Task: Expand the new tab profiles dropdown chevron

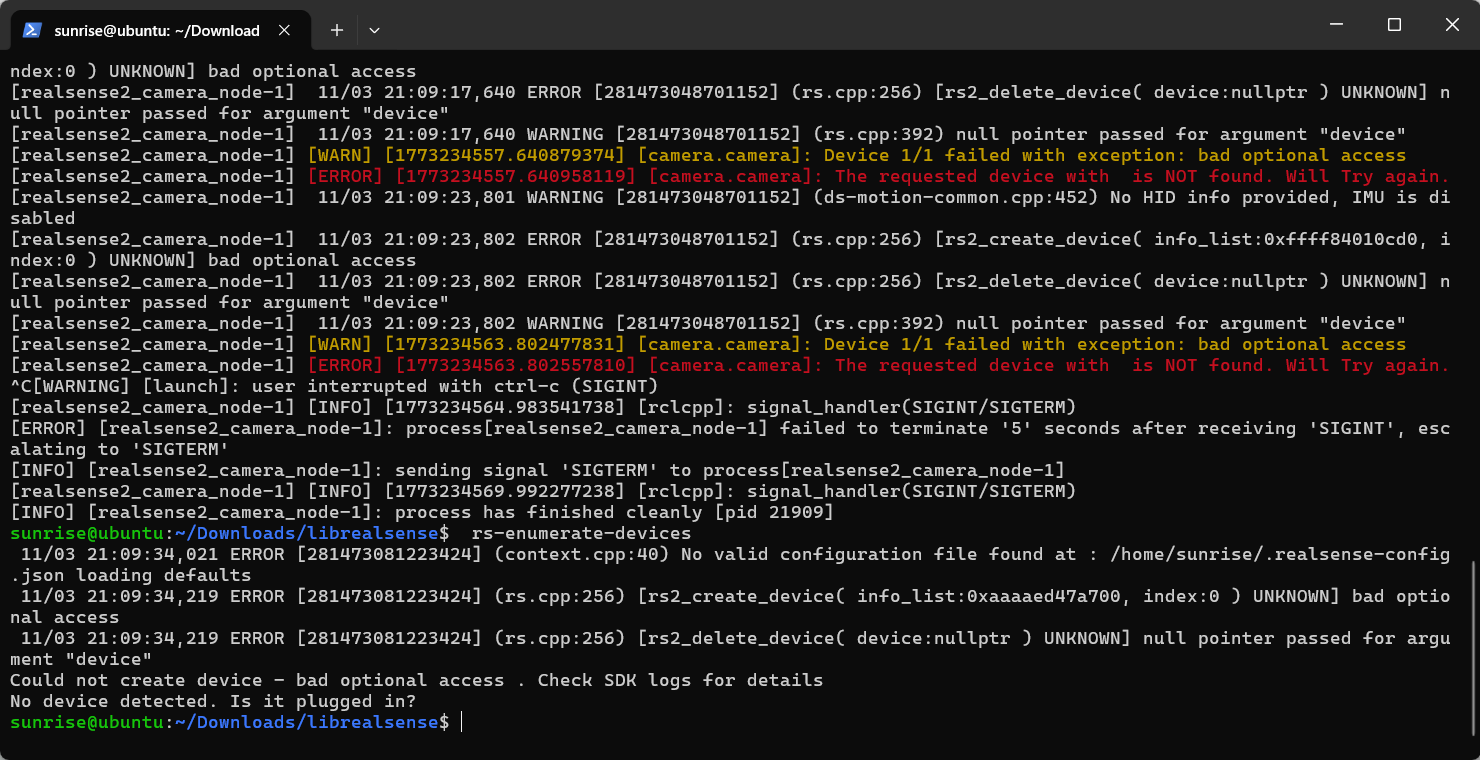Action: pos(374,30)
